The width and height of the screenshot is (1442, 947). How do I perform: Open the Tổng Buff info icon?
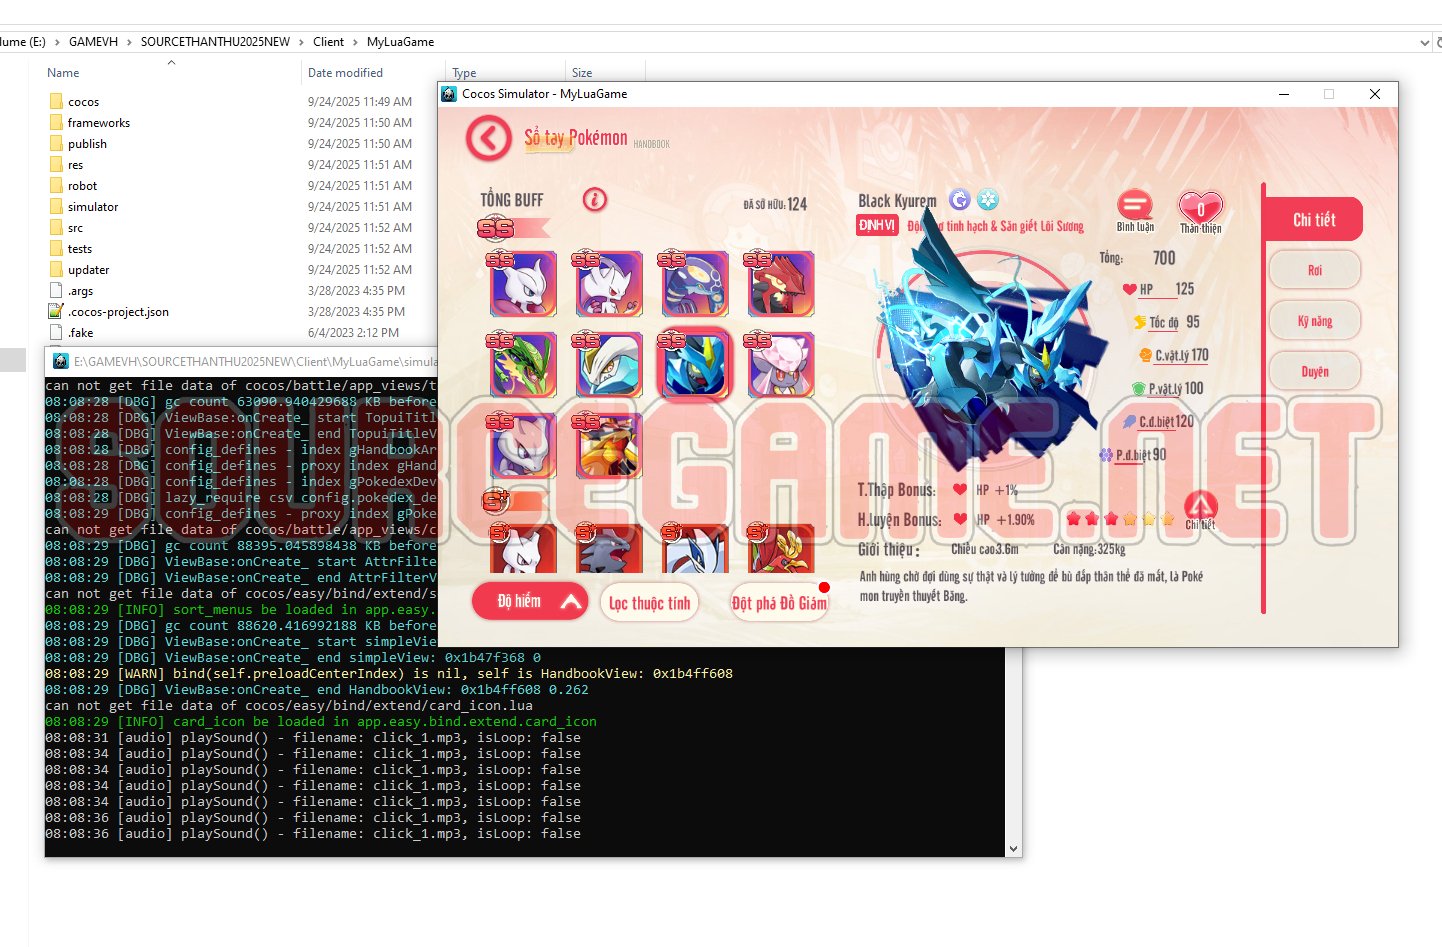595,199
